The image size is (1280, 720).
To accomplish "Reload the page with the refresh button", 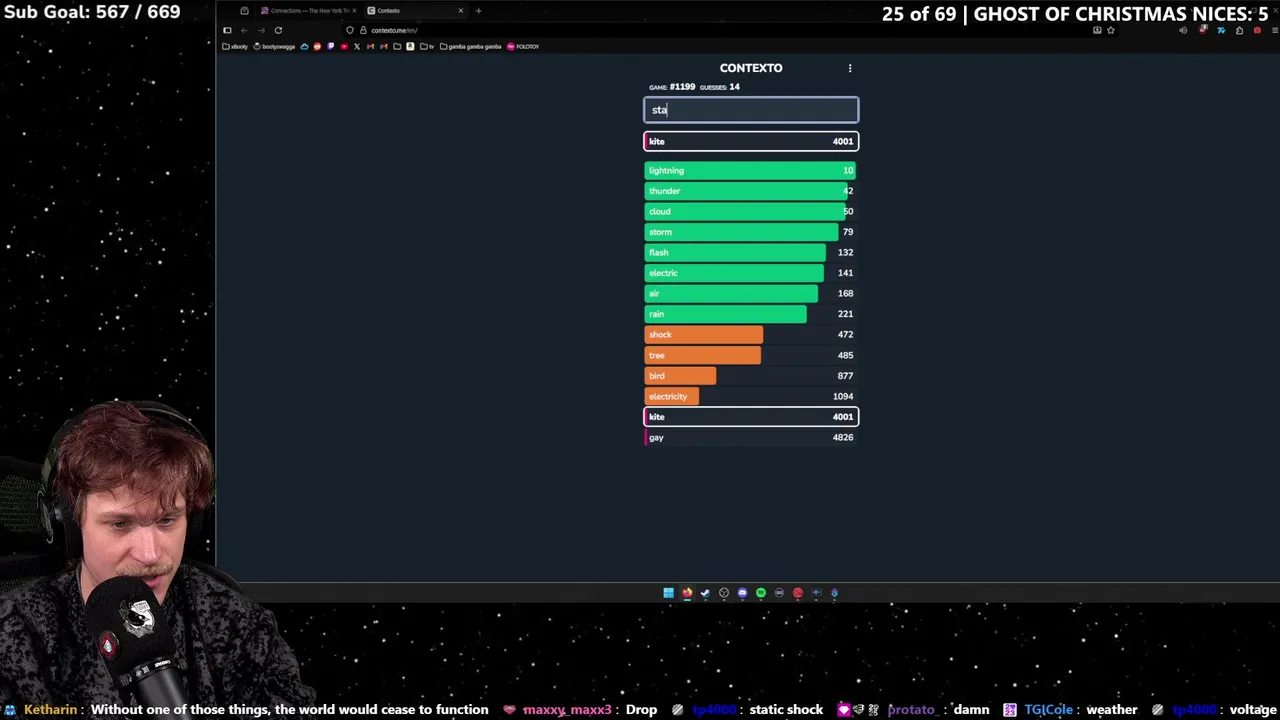I will pyautogui.click(x=278, y=30).
